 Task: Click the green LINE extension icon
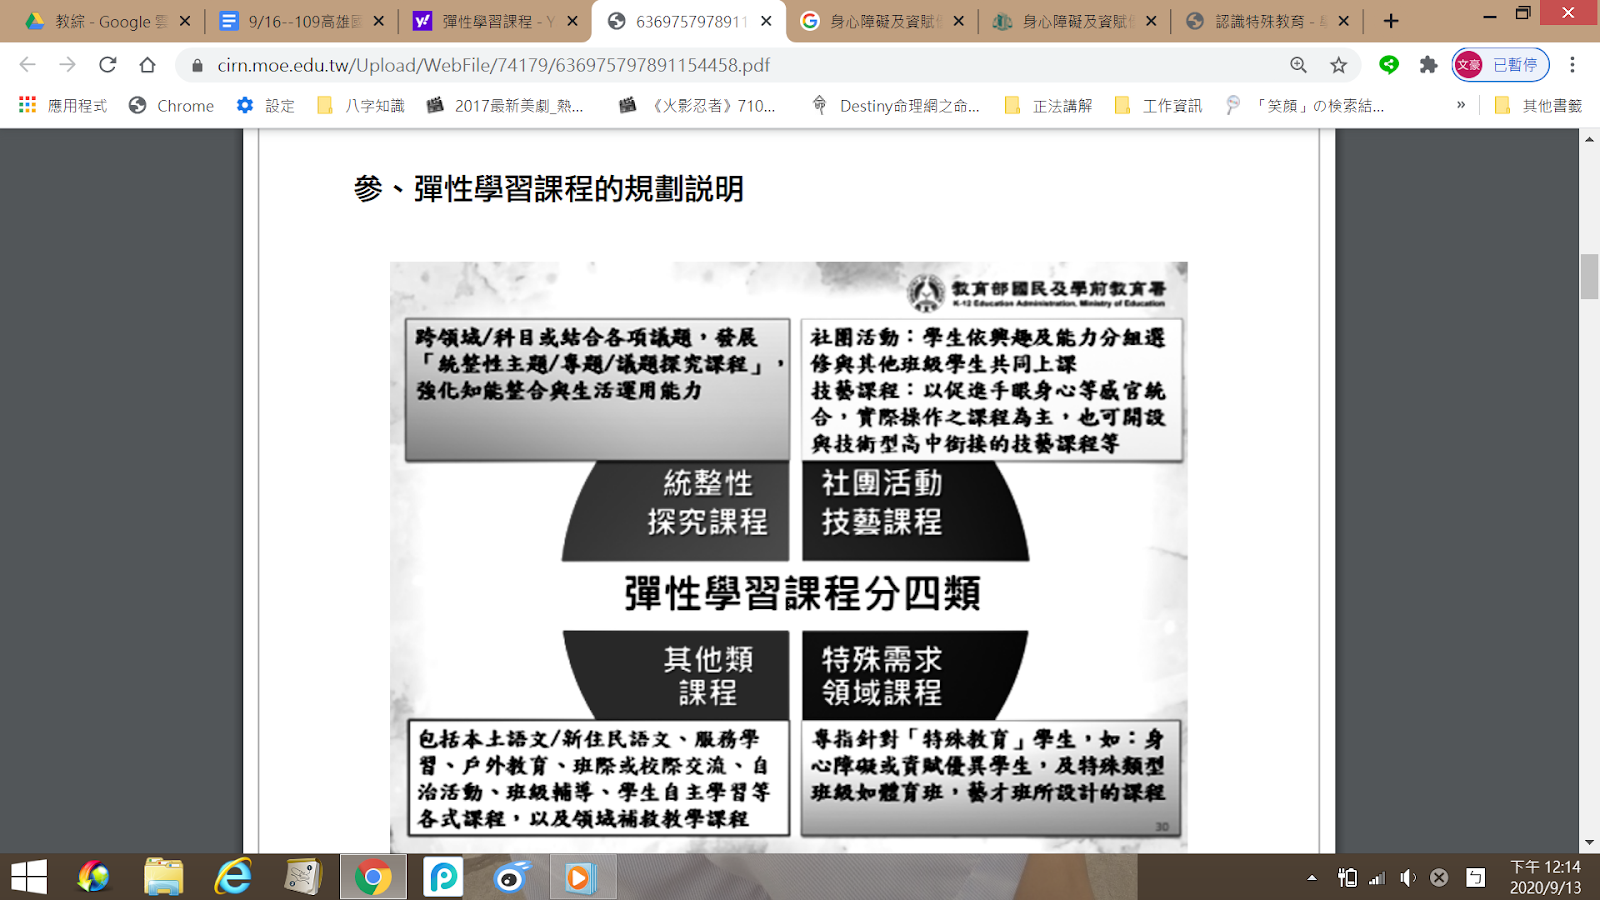pyautogui.click(x=1389, y=65)
